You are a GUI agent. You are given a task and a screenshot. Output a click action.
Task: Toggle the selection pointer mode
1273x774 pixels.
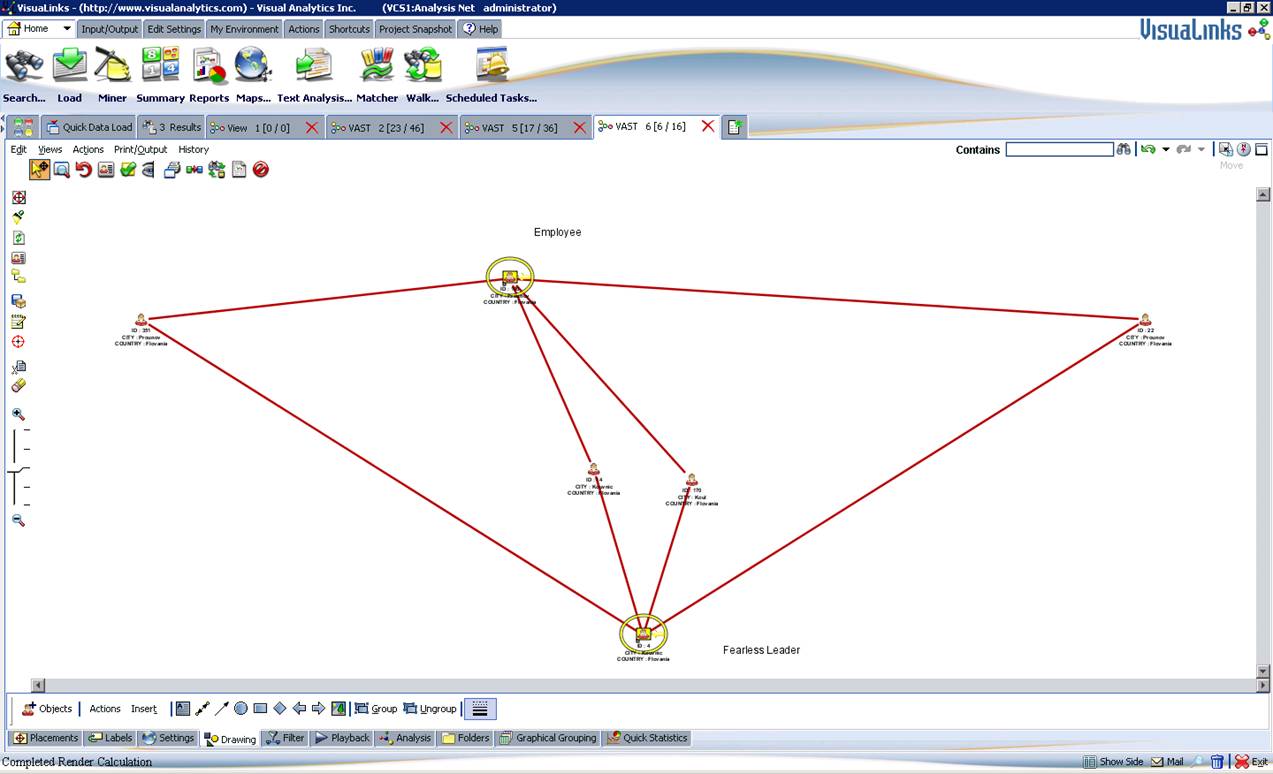[x=39, y=170]
